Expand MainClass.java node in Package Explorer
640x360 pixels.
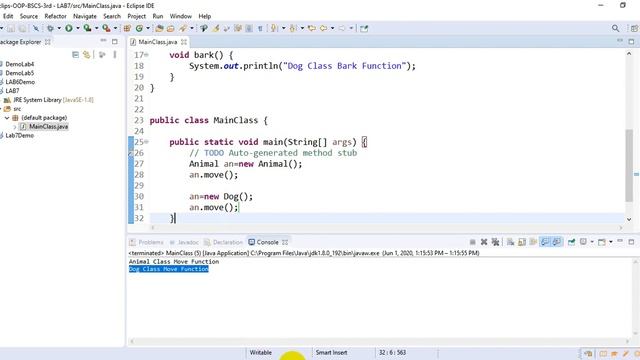tap(15, 127)
